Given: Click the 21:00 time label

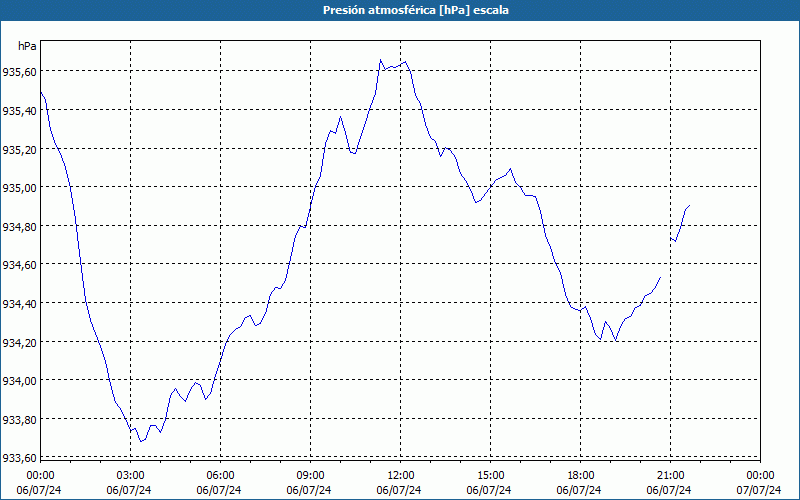Looking at the screenshot, I should [670, 476].
